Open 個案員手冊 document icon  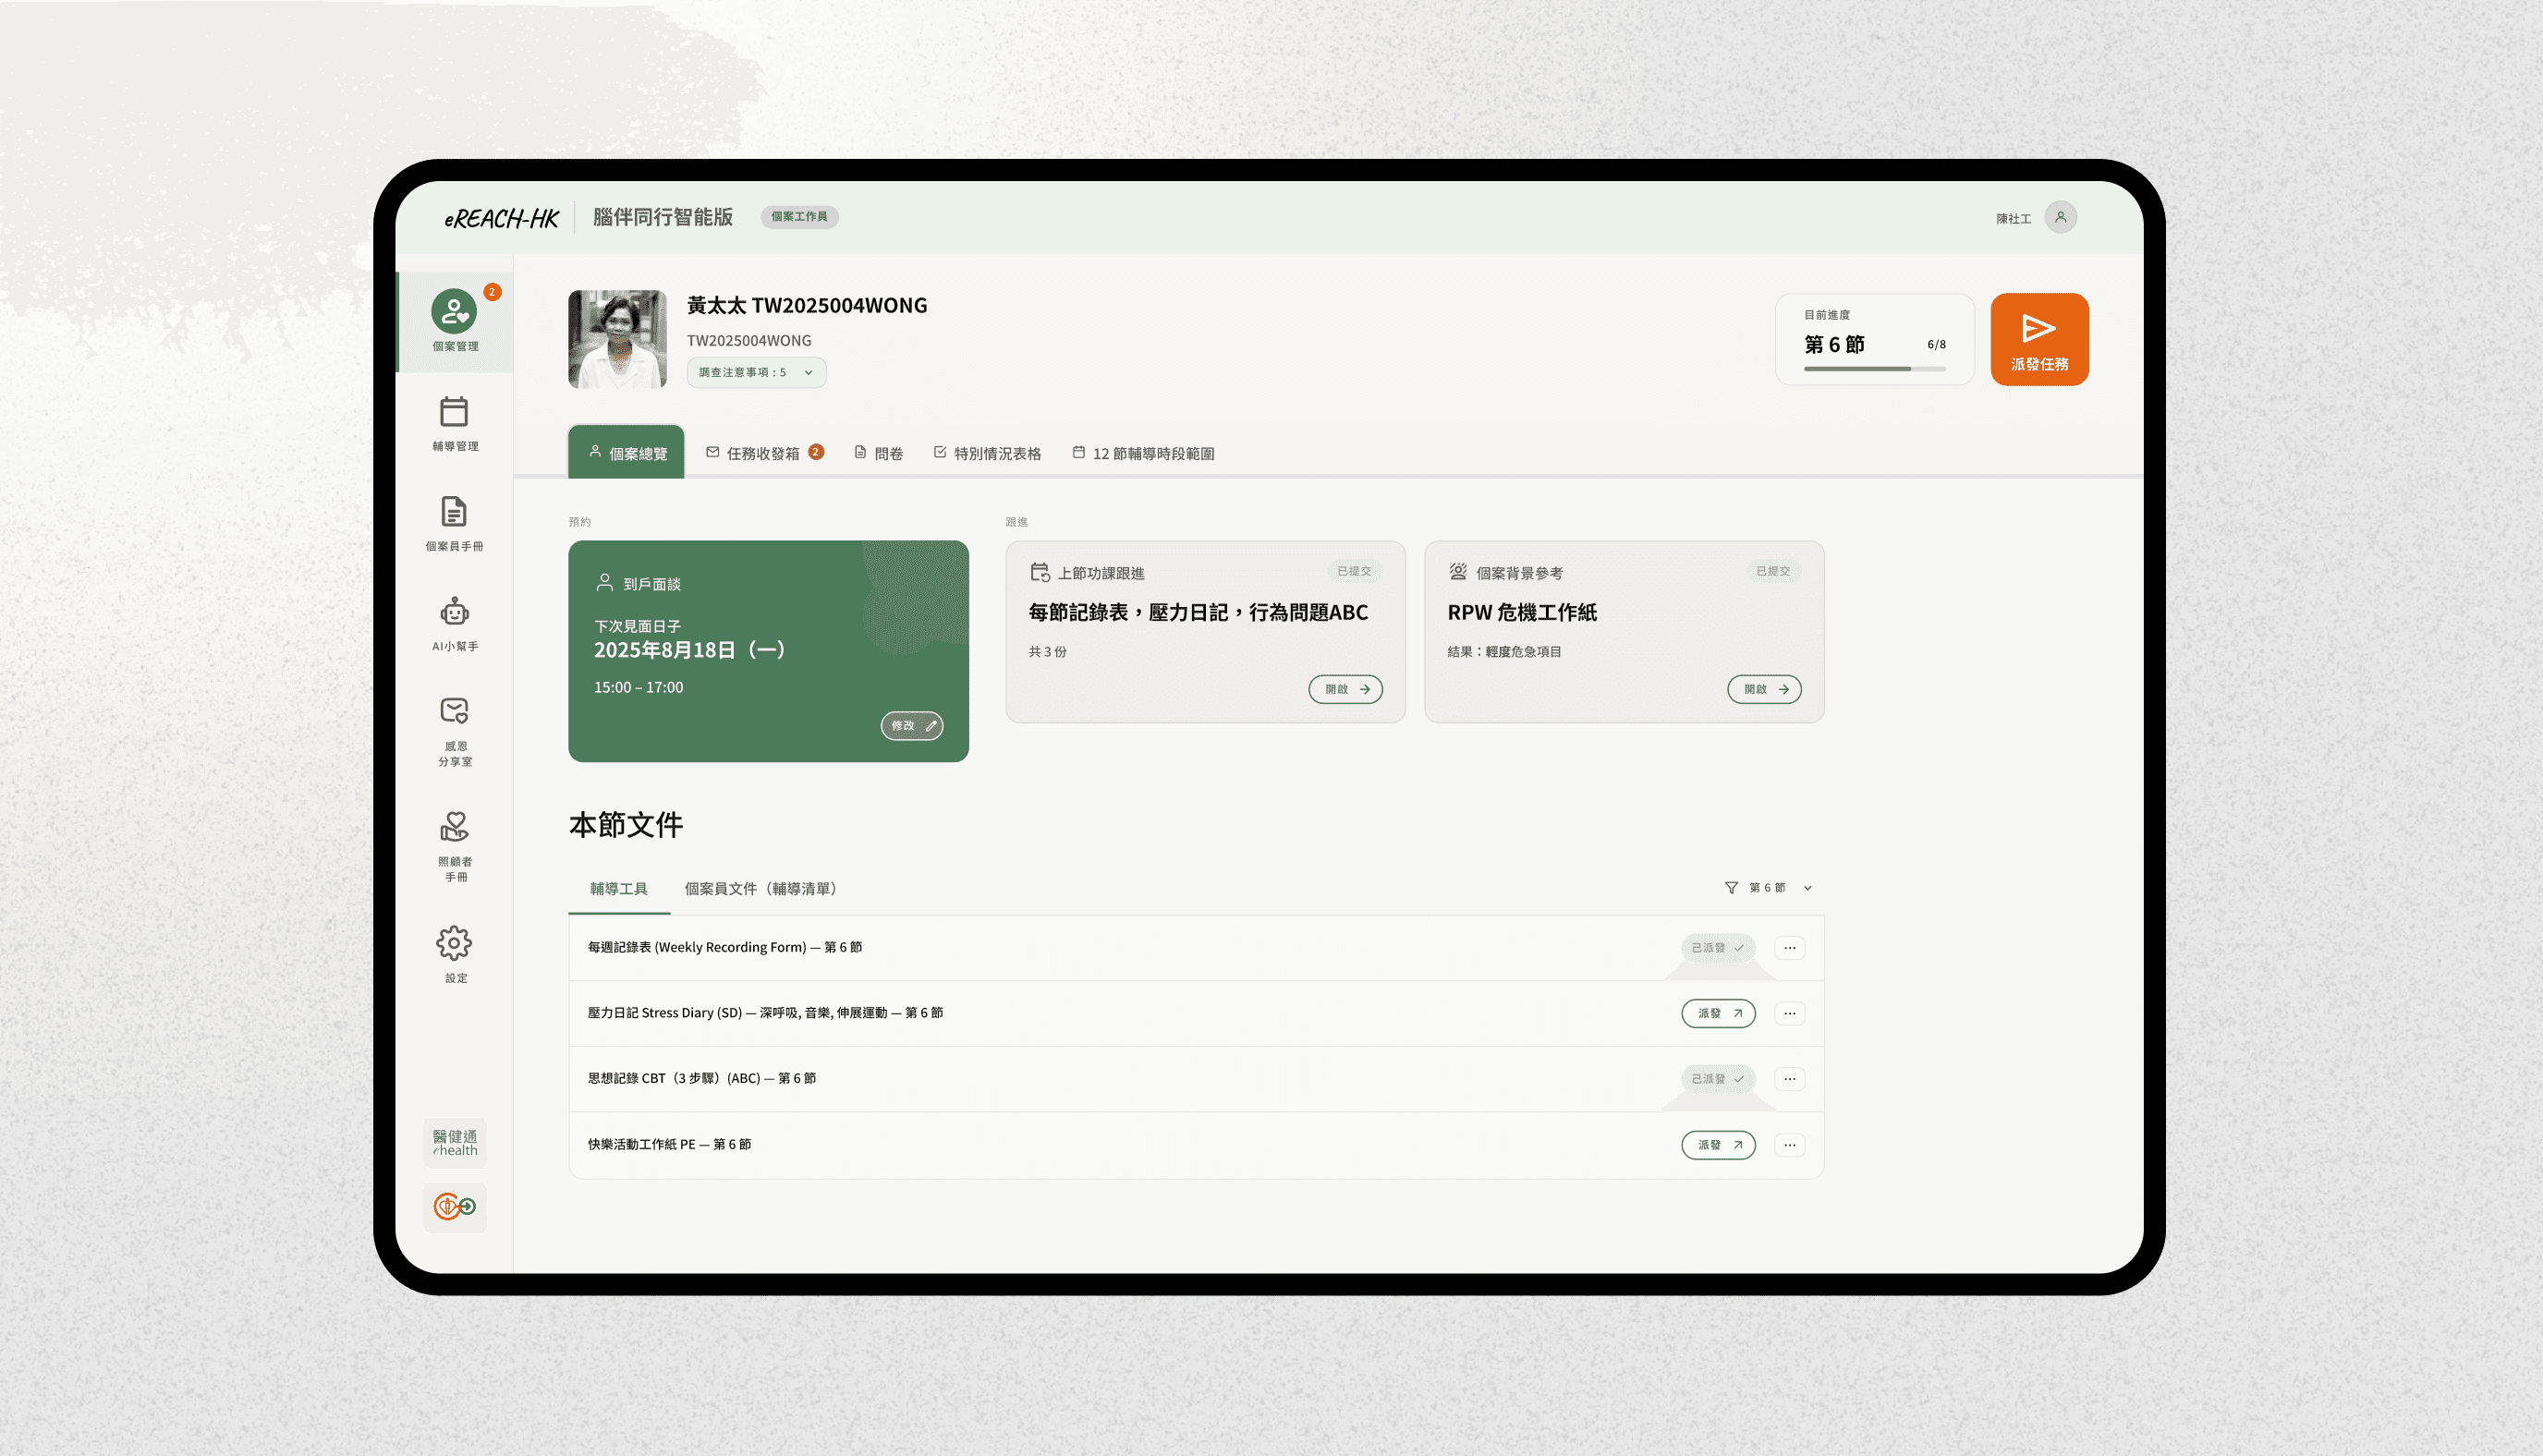(x=454, y=512)
